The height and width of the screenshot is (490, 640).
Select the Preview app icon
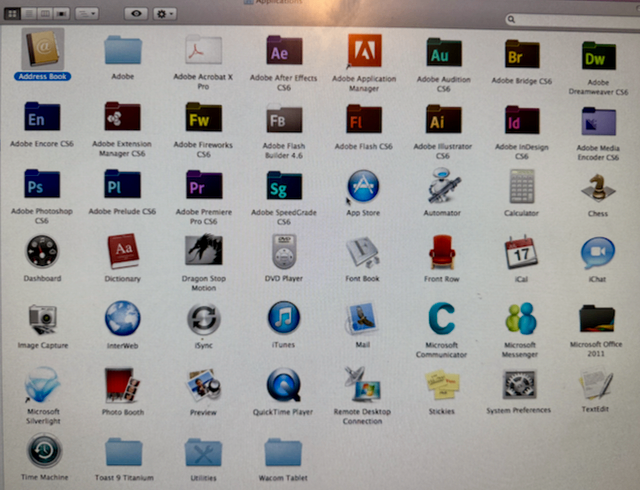(203, 385)
